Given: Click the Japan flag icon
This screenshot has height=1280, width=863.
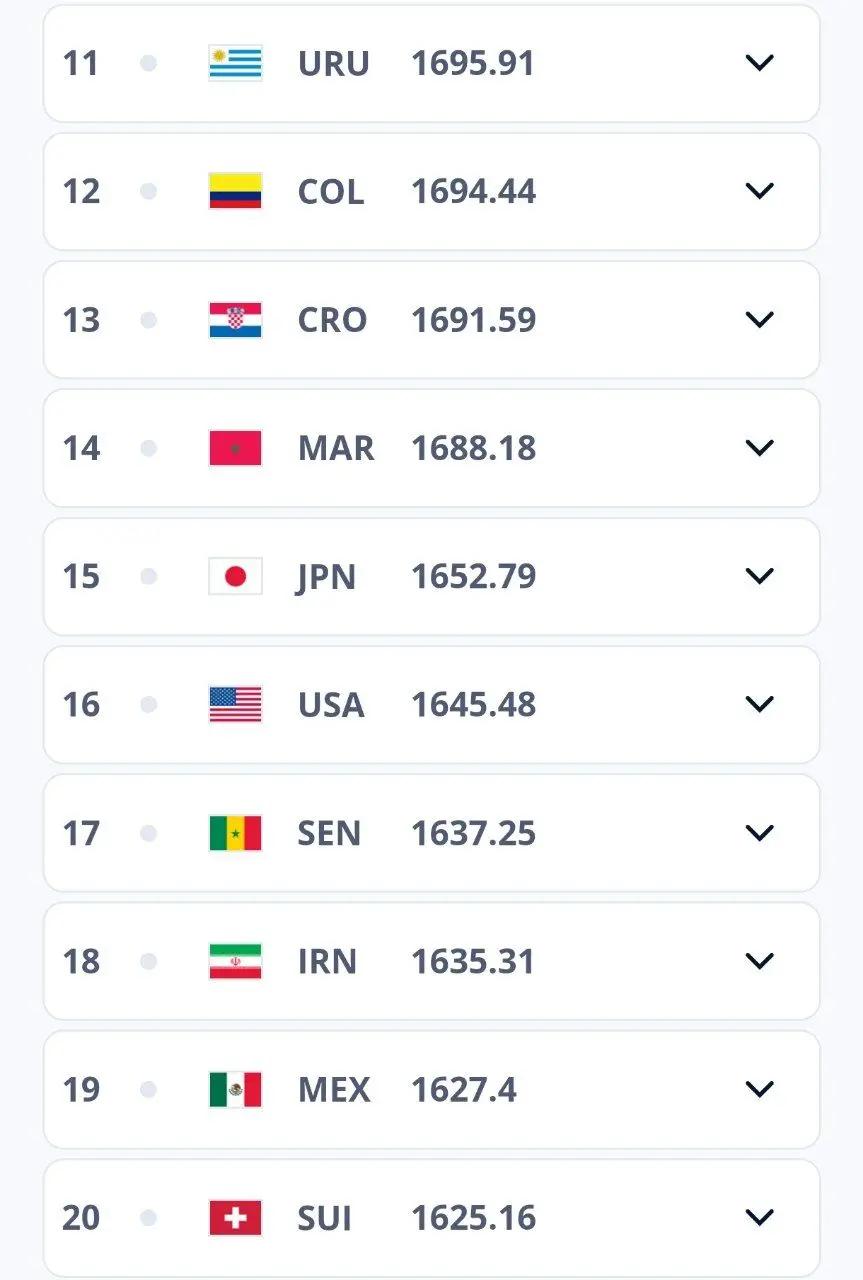Looking at the screenshot, I should tap(235, 576).
